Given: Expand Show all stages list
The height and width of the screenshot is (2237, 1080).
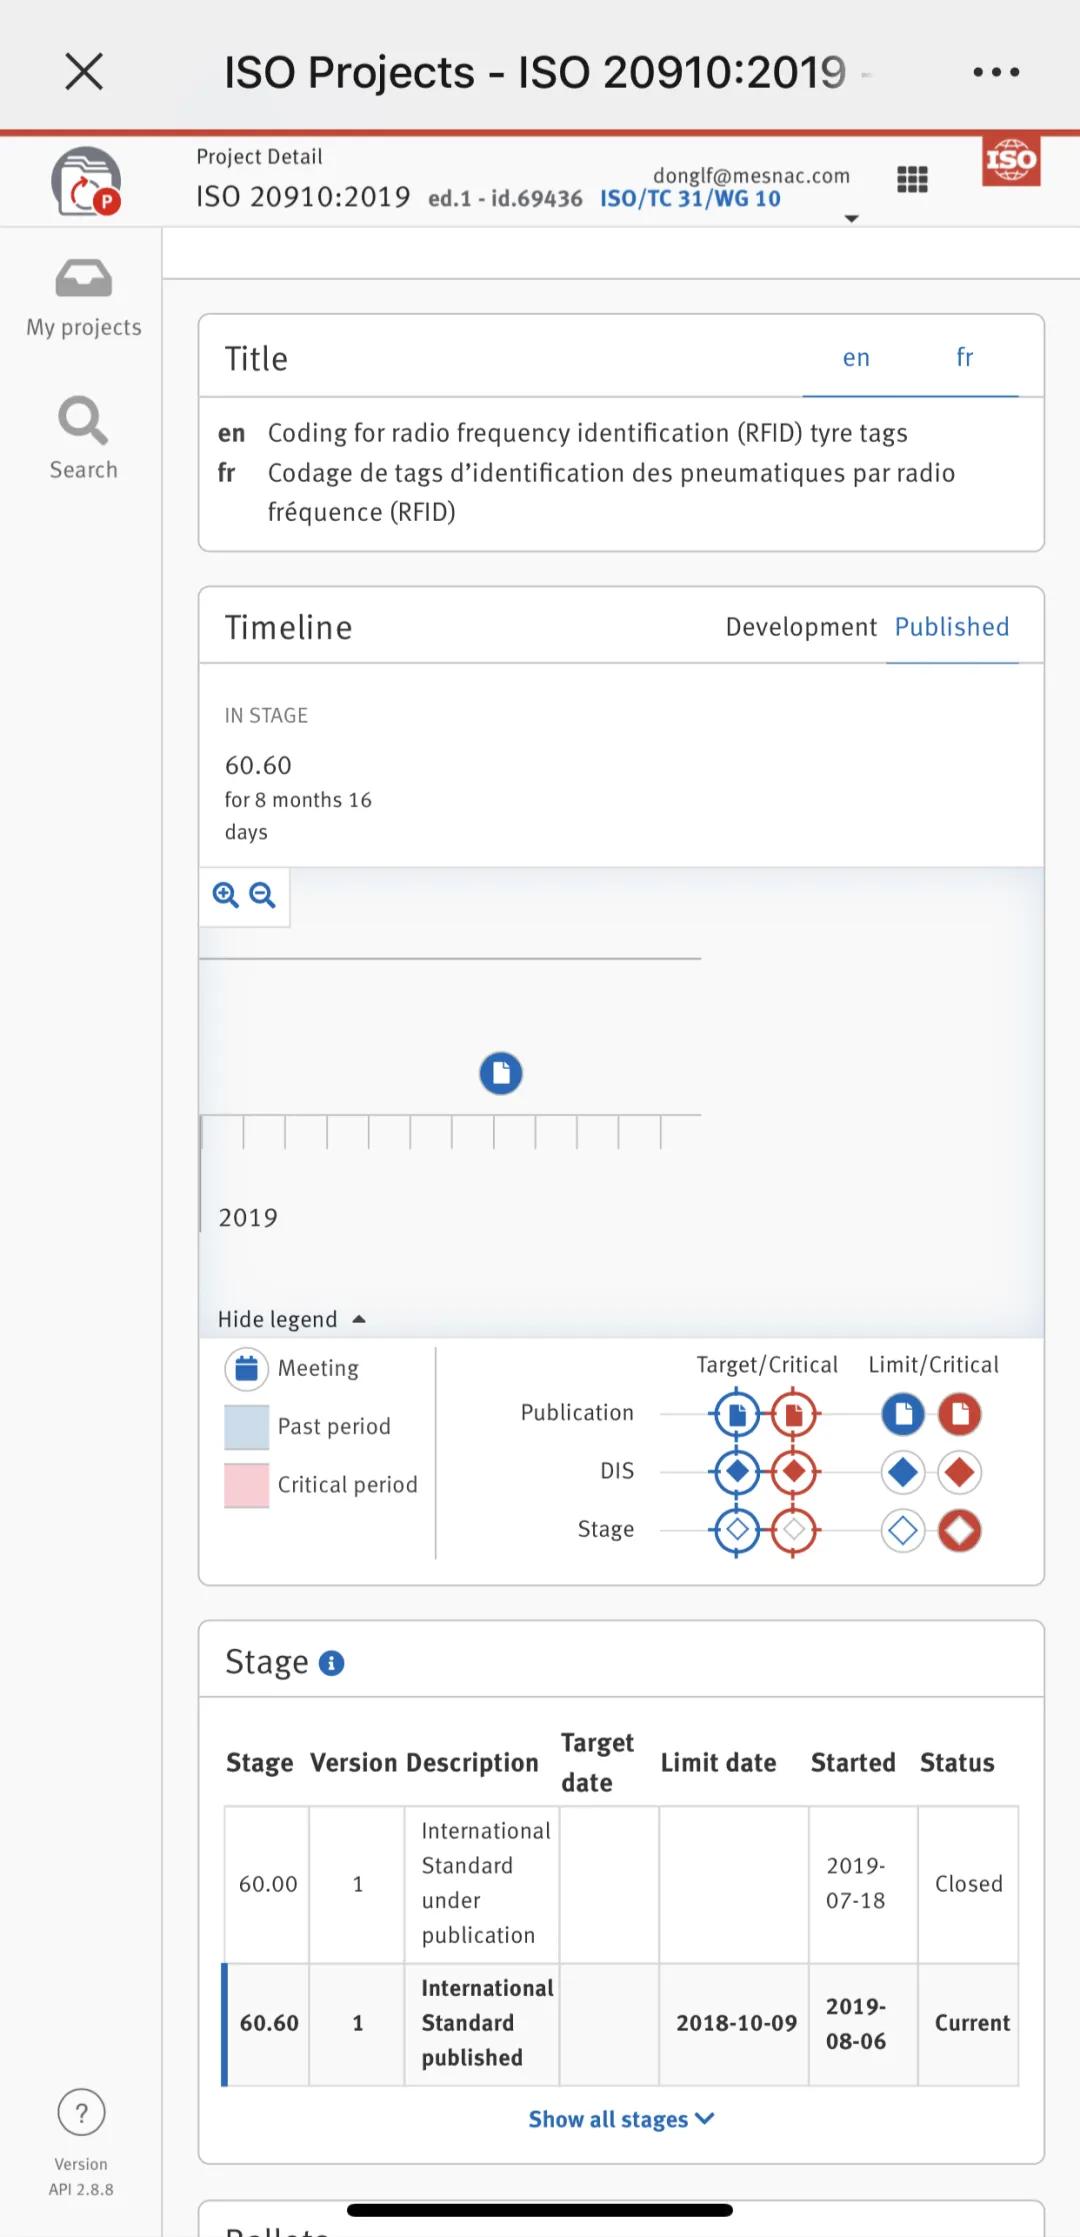Looking at the screenshot, I should point(621,2119).
